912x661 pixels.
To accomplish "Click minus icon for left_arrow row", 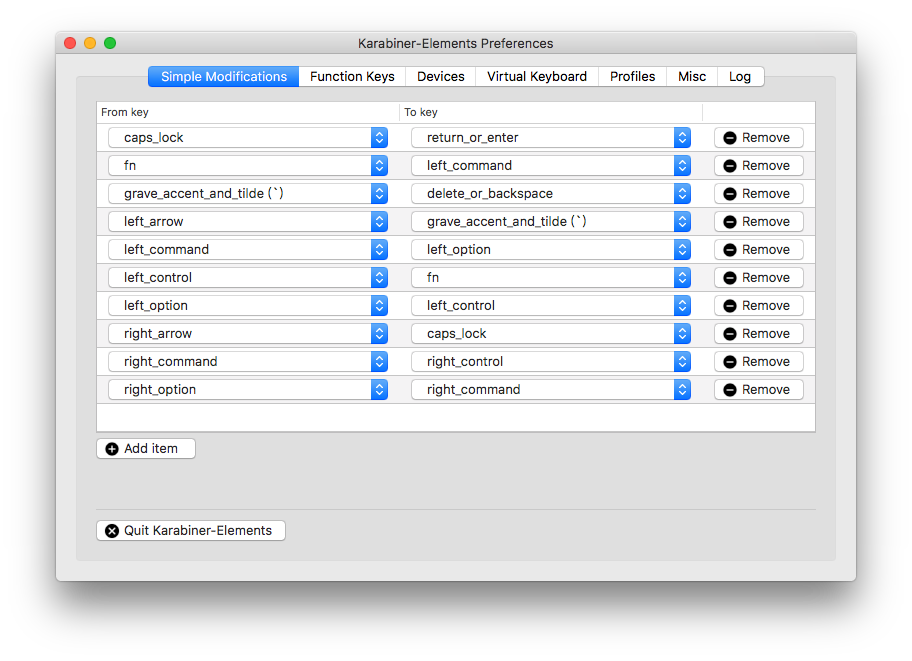I will click(x=730, y=222).
